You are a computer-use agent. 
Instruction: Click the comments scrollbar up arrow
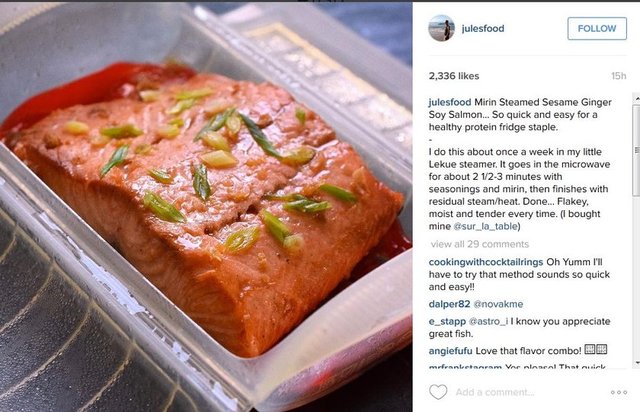(637, 98)
